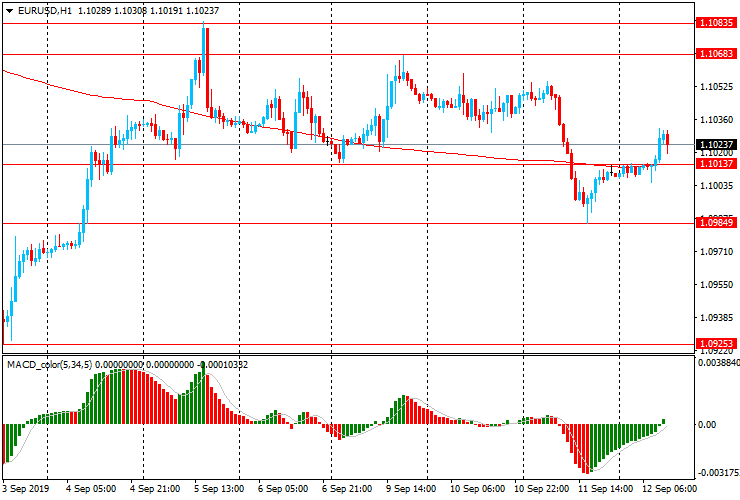740x500 pixels.
Task: Click the EURUSD,H1 chart title text
Action: (x=45, y=10)
